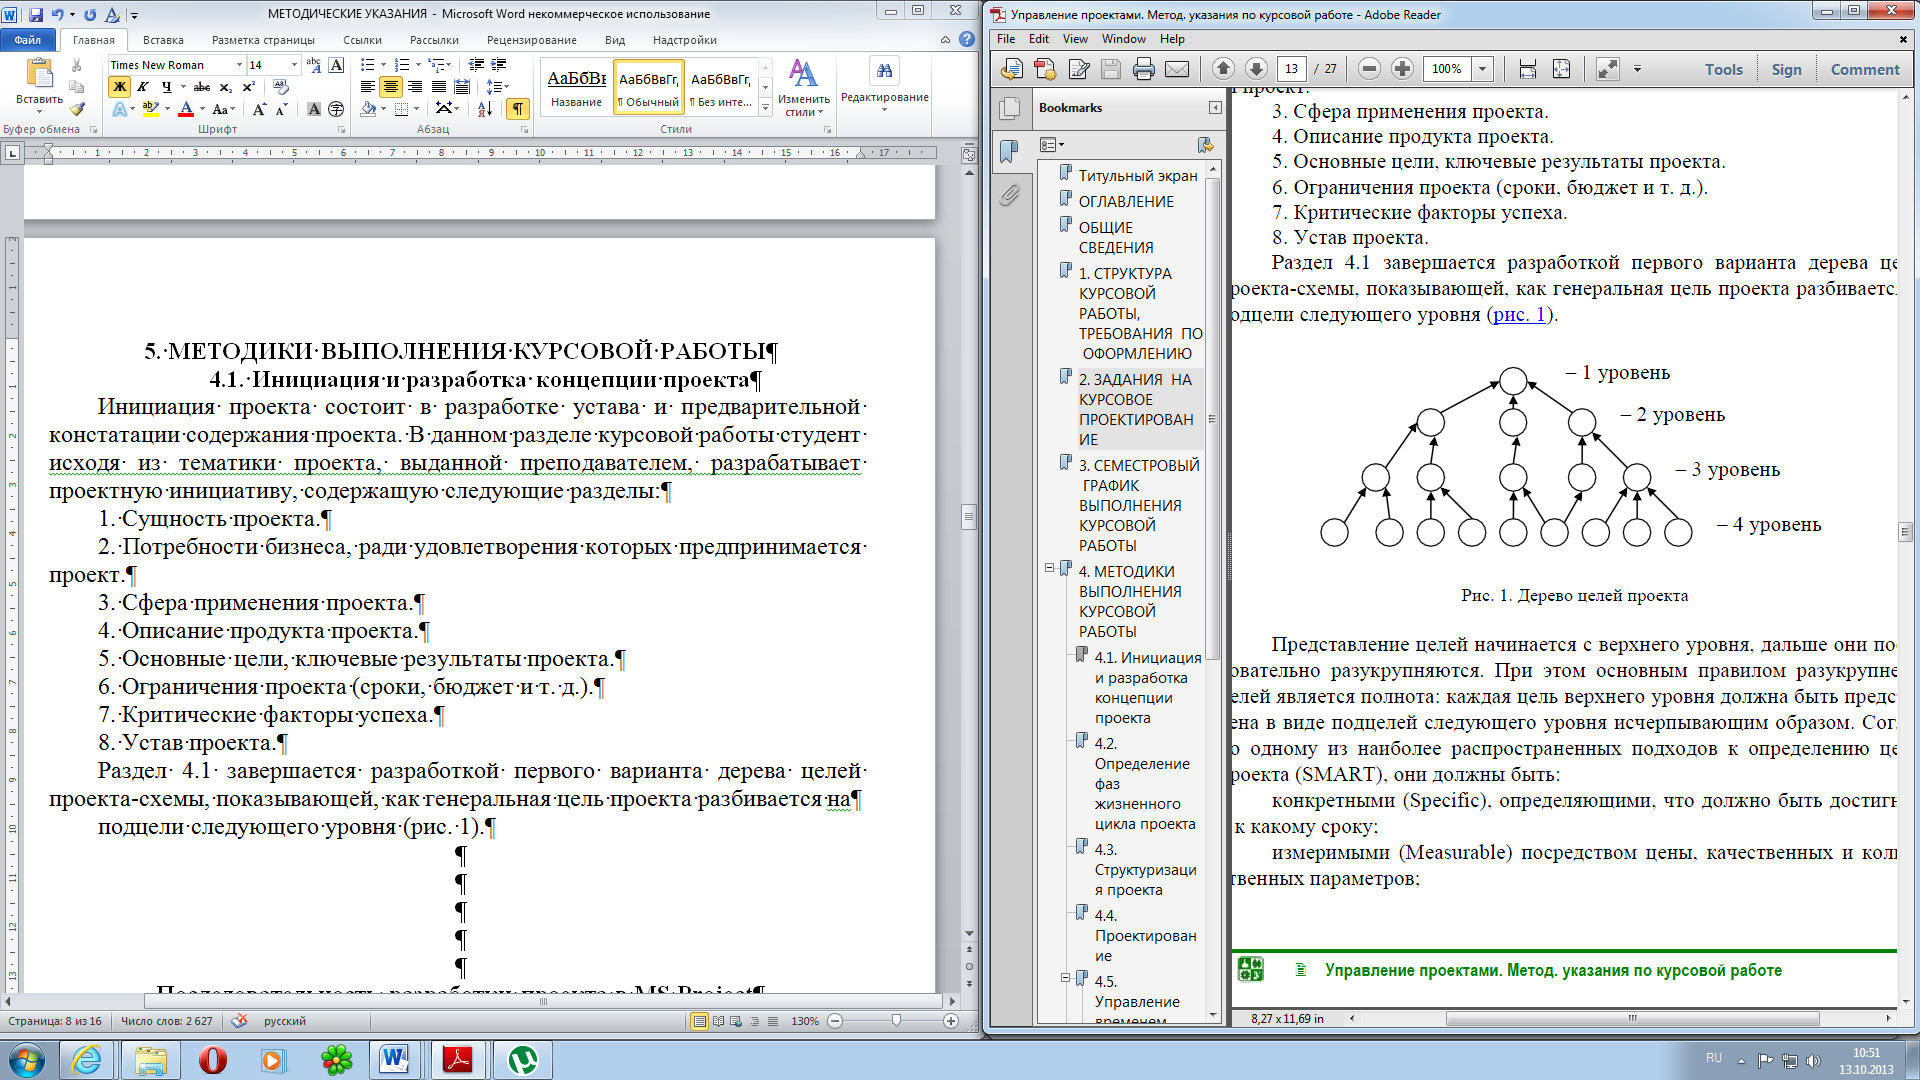Select the Название style in Word
The height and width of the screenshot is (1080, 1920).
coord(577,87)
